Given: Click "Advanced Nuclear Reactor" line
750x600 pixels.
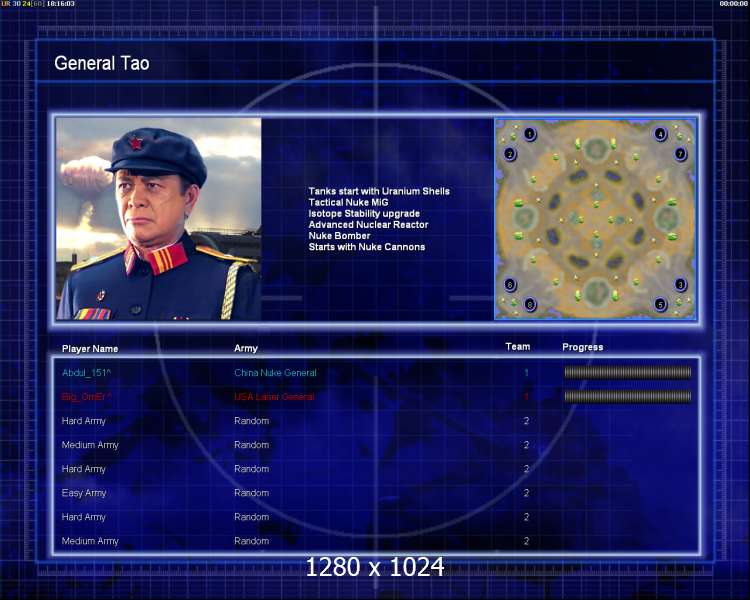Looking at the screenshot, I should pos(368,224).
